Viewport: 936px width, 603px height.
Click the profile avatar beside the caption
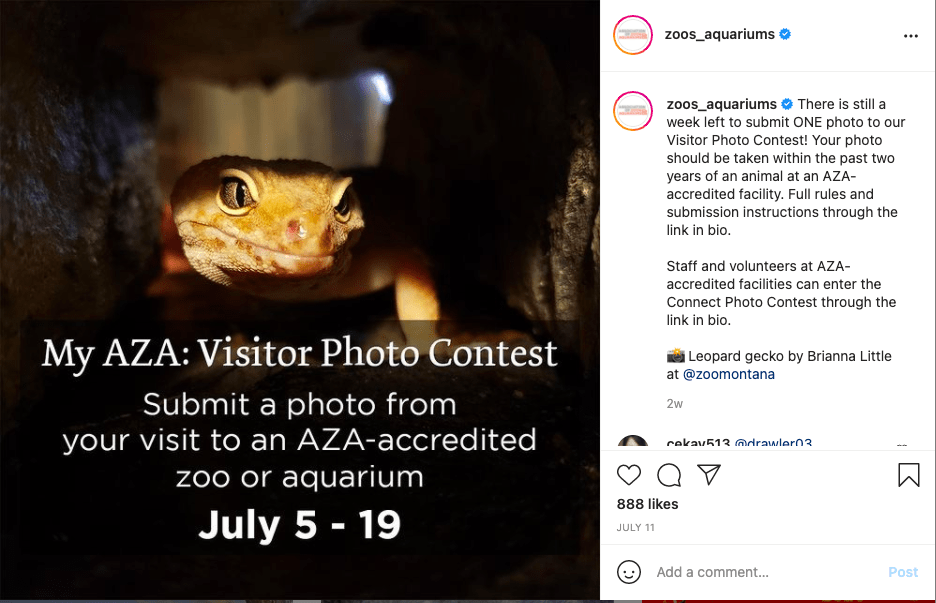point(633,109)
